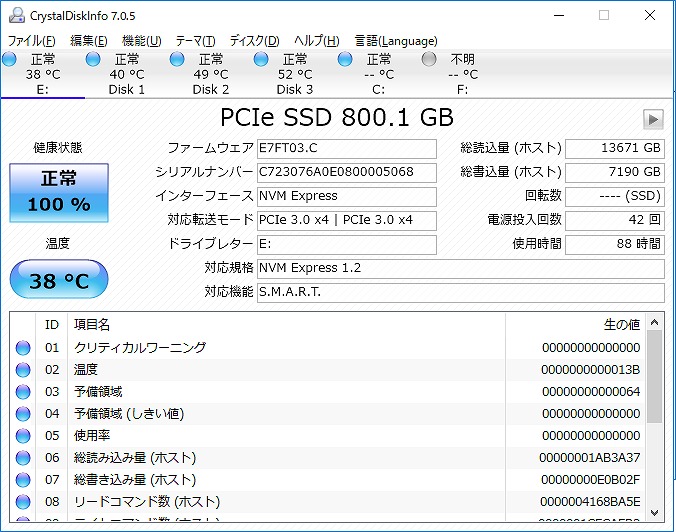Expand the テーマ(T) theme menu
The image size is (676, 532).
tap(195, 41)
